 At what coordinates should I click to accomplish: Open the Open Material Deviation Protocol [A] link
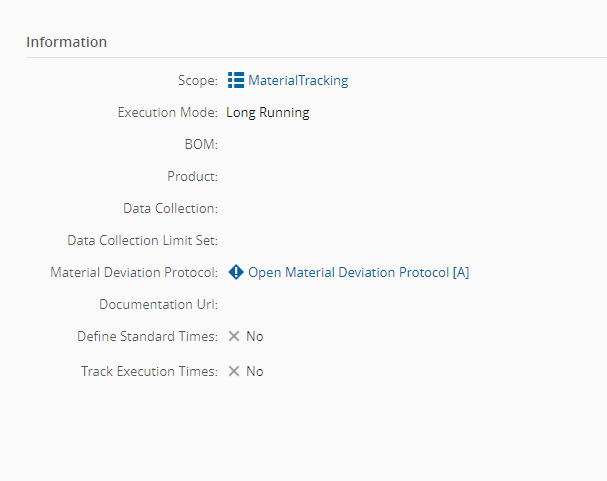click(358, 272)
